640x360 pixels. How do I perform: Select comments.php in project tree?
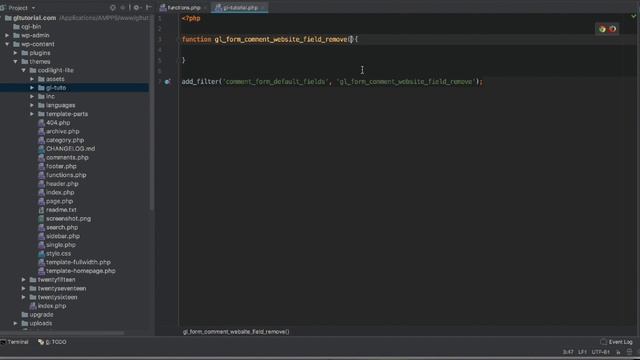[67, 158]
